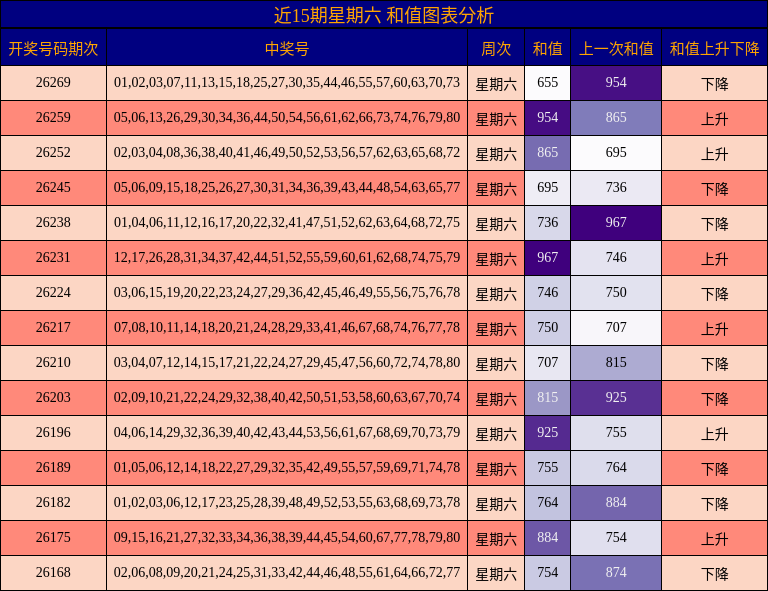The height and width of the screenshot is (591, 768).
Task: Click sum value 655 in row 26269
Action: point(547,82)
